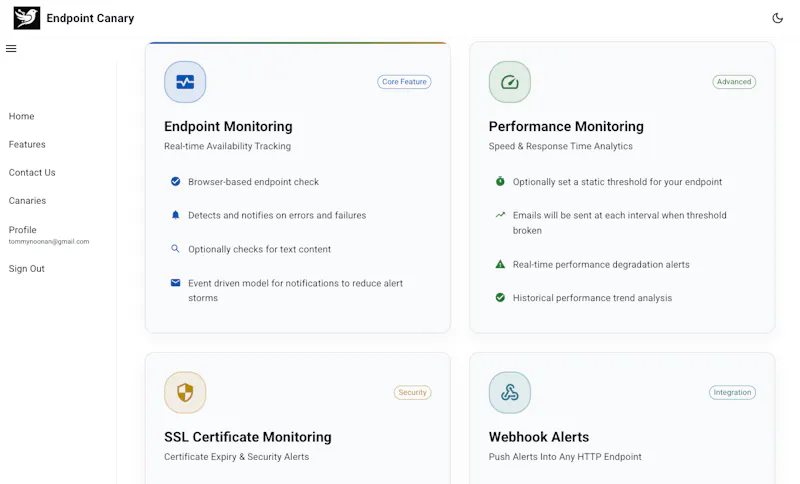Click the Performance Monitoring heading
This screenshot has height=484, width=800.
point(566,126)
